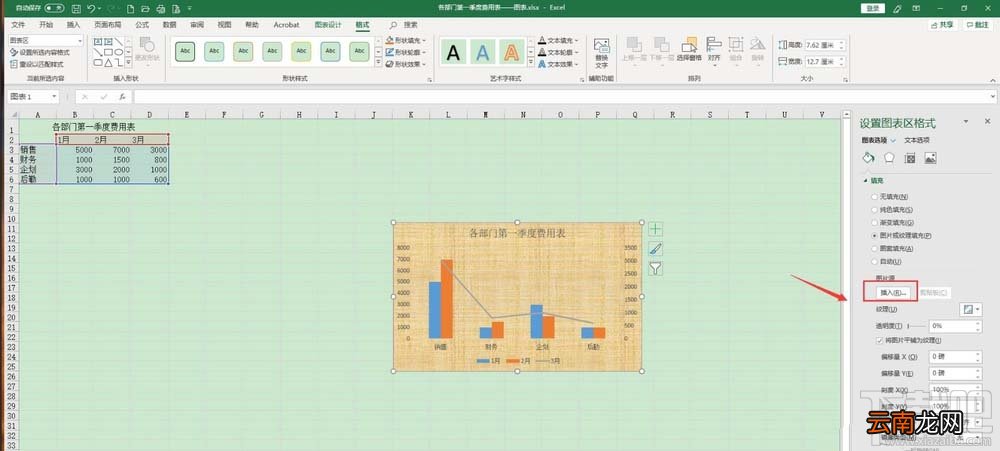Open the 文件 menu
The height and width of the screenshot is (451, 1000).
(x=18, y=25)
